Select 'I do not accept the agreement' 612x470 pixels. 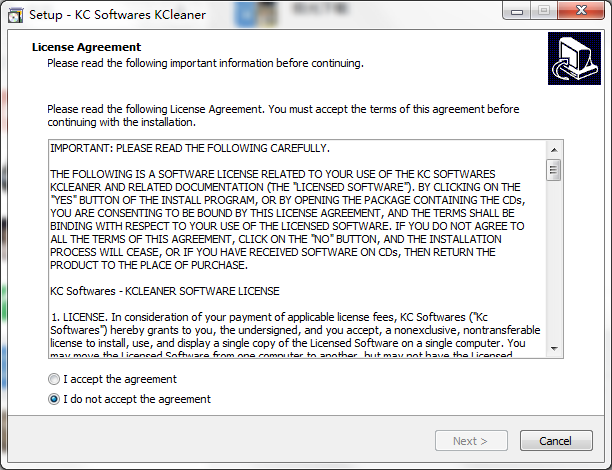pos(53,399)
